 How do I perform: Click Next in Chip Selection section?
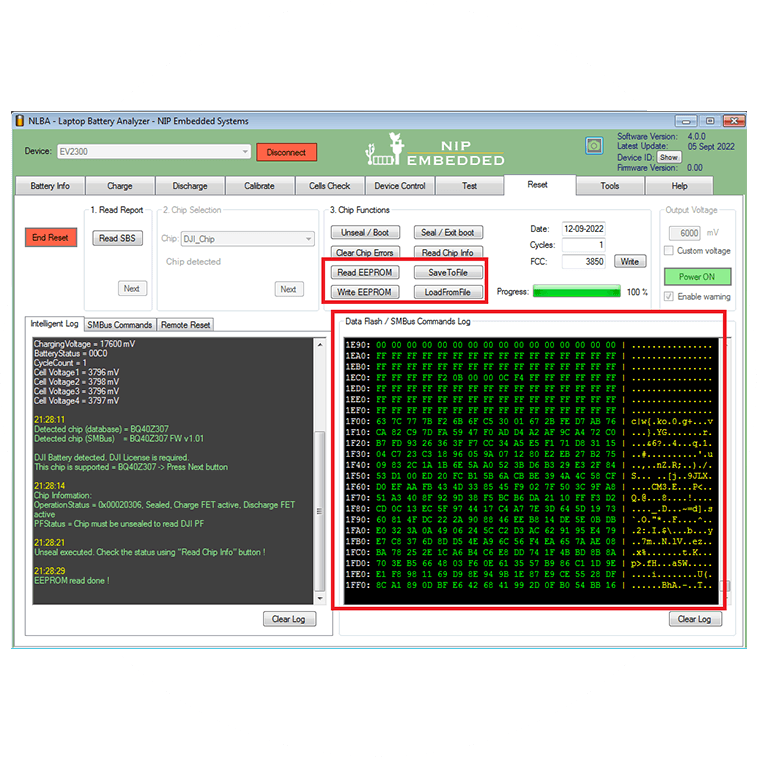pos(289,289)
